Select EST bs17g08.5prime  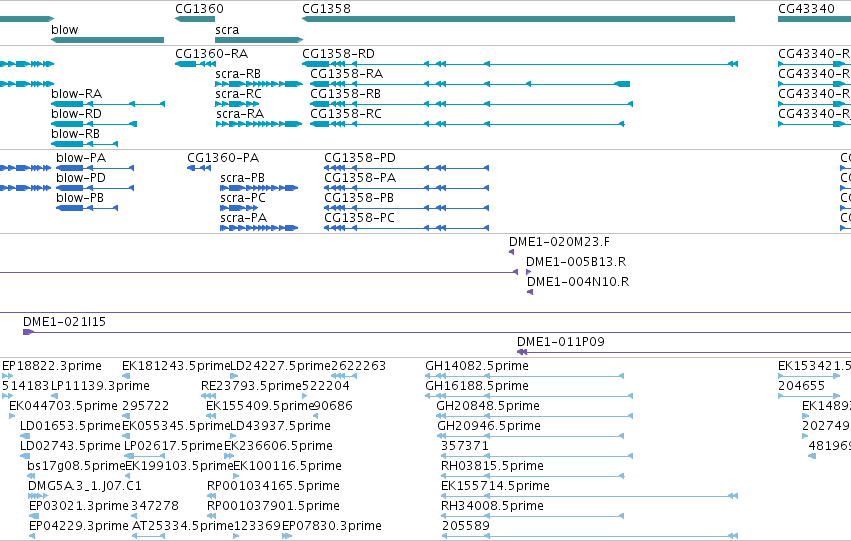[31, 476]
